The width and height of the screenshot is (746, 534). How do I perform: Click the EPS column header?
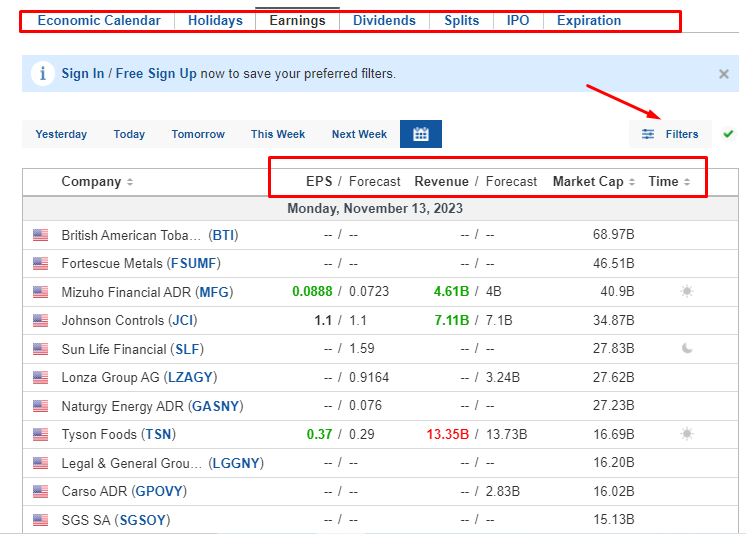click(x=319, y=182)
